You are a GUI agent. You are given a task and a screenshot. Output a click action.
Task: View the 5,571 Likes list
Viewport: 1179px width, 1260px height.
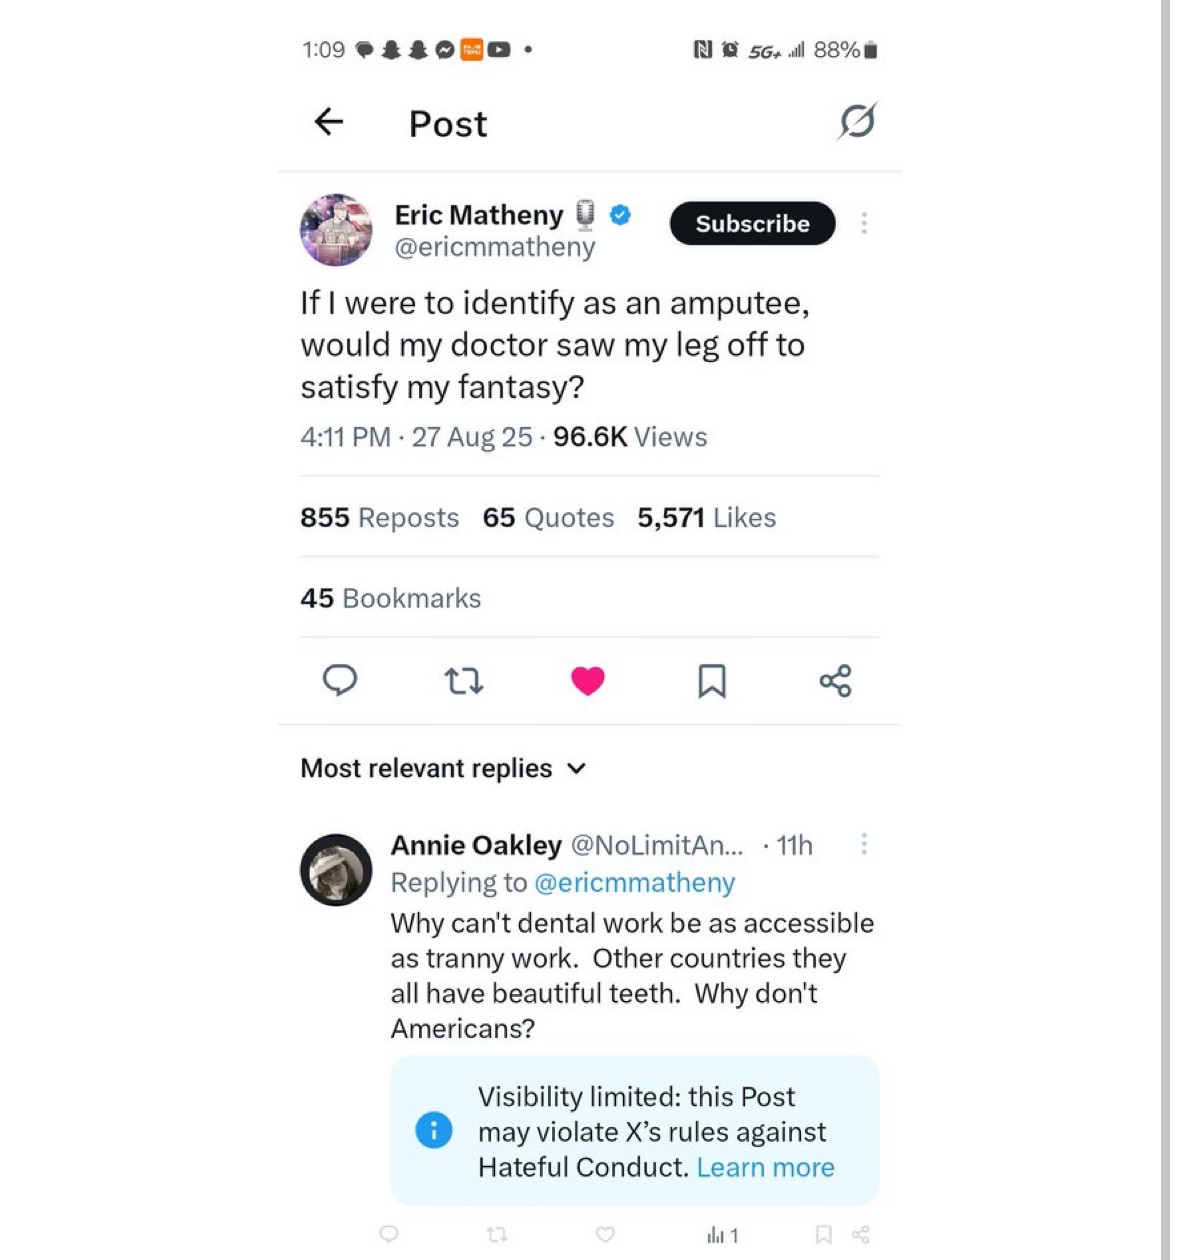tap(706, 517)
